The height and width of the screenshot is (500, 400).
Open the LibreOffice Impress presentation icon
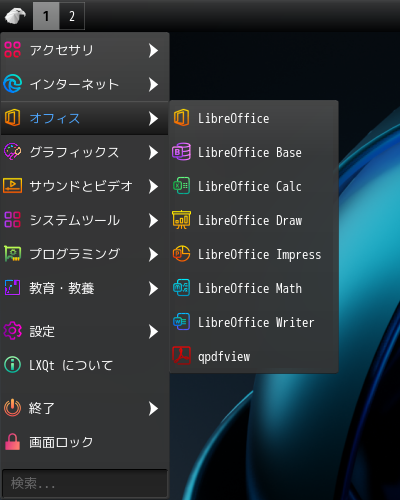click(x=181, y=254)
